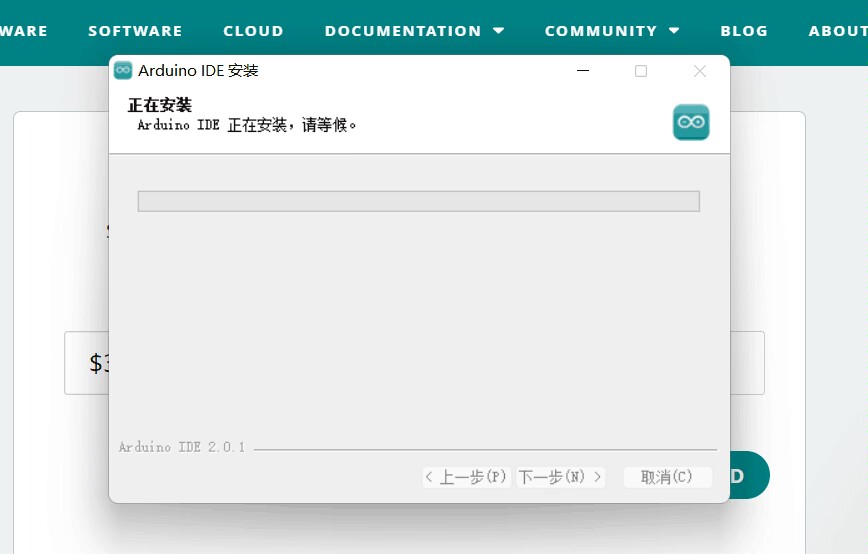Image resolution: width=868 pixels, height=554 pixels.
Task: Minimize the Arduino IDE installer window
Action: (583, 71)
